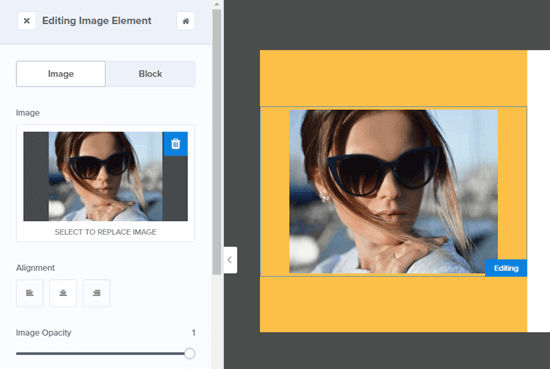Screen dimensions: 550x369
Task: Switch to the Image tab
Action: [61, 74]
